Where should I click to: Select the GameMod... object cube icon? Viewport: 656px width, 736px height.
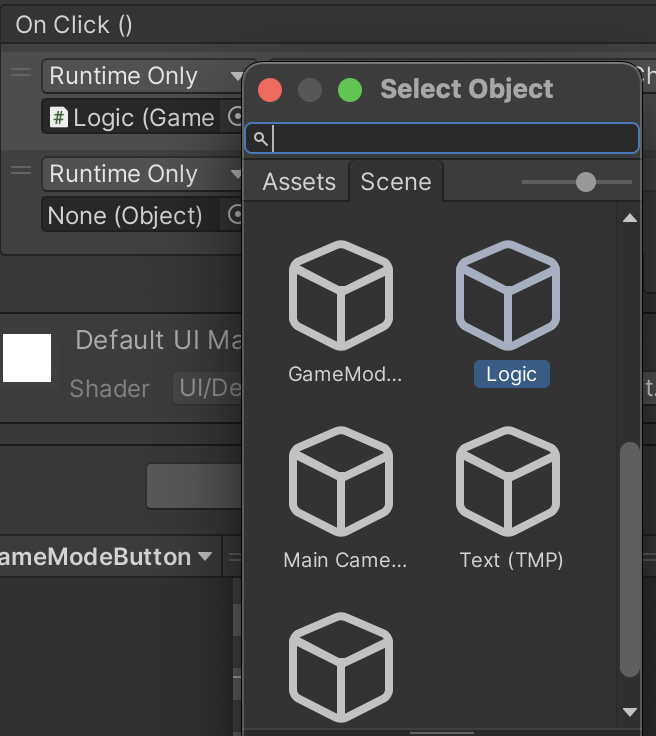(341, 293)
